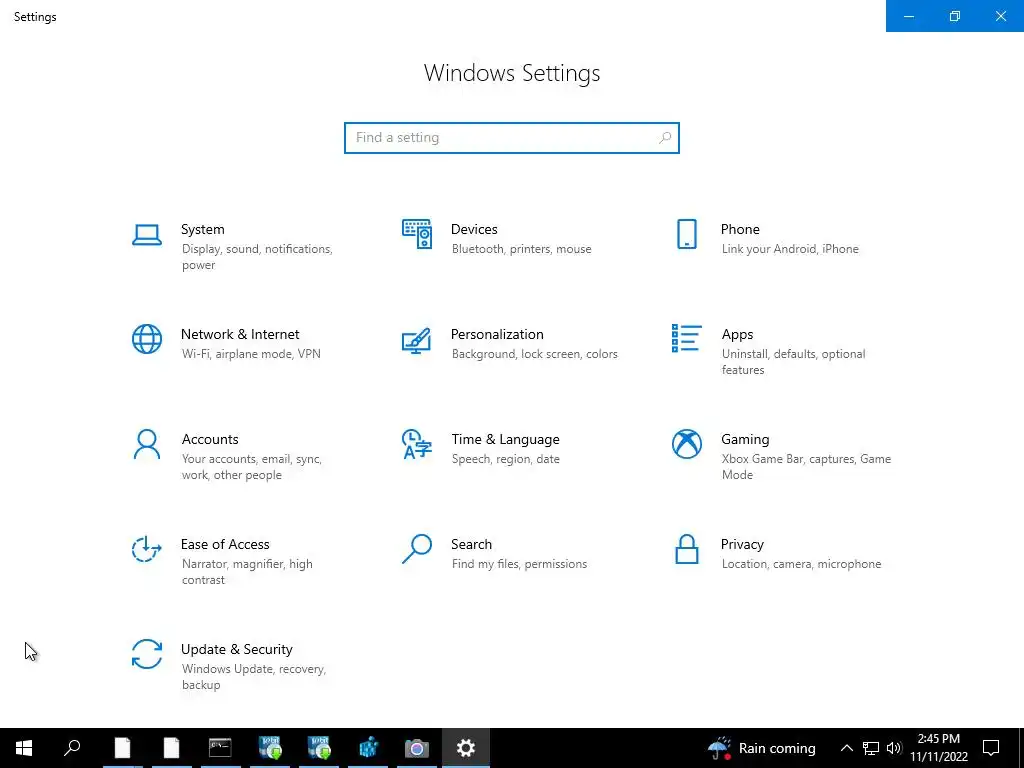This screenshot has width=1024, height=768.
Task: Select the Personalization paintbrush icon
Action: click(x=417, y=340)
